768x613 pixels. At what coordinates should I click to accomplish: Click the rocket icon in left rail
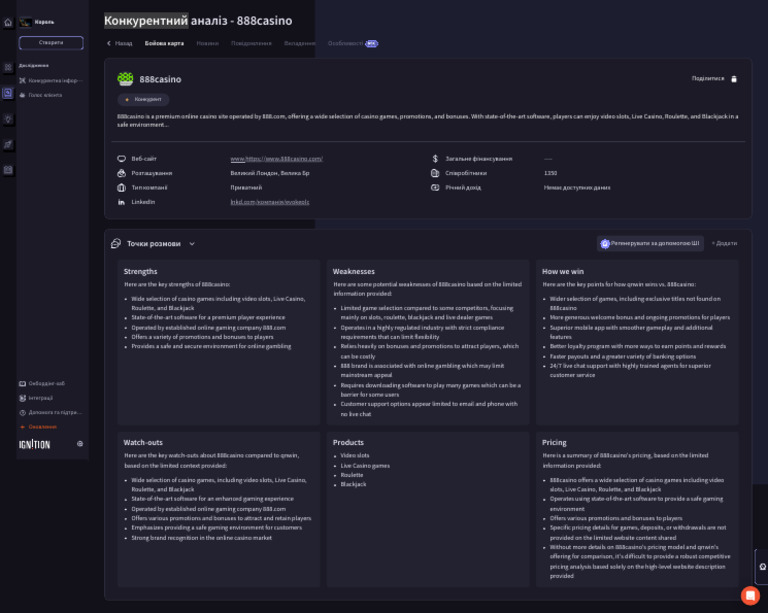pos(8,144)
